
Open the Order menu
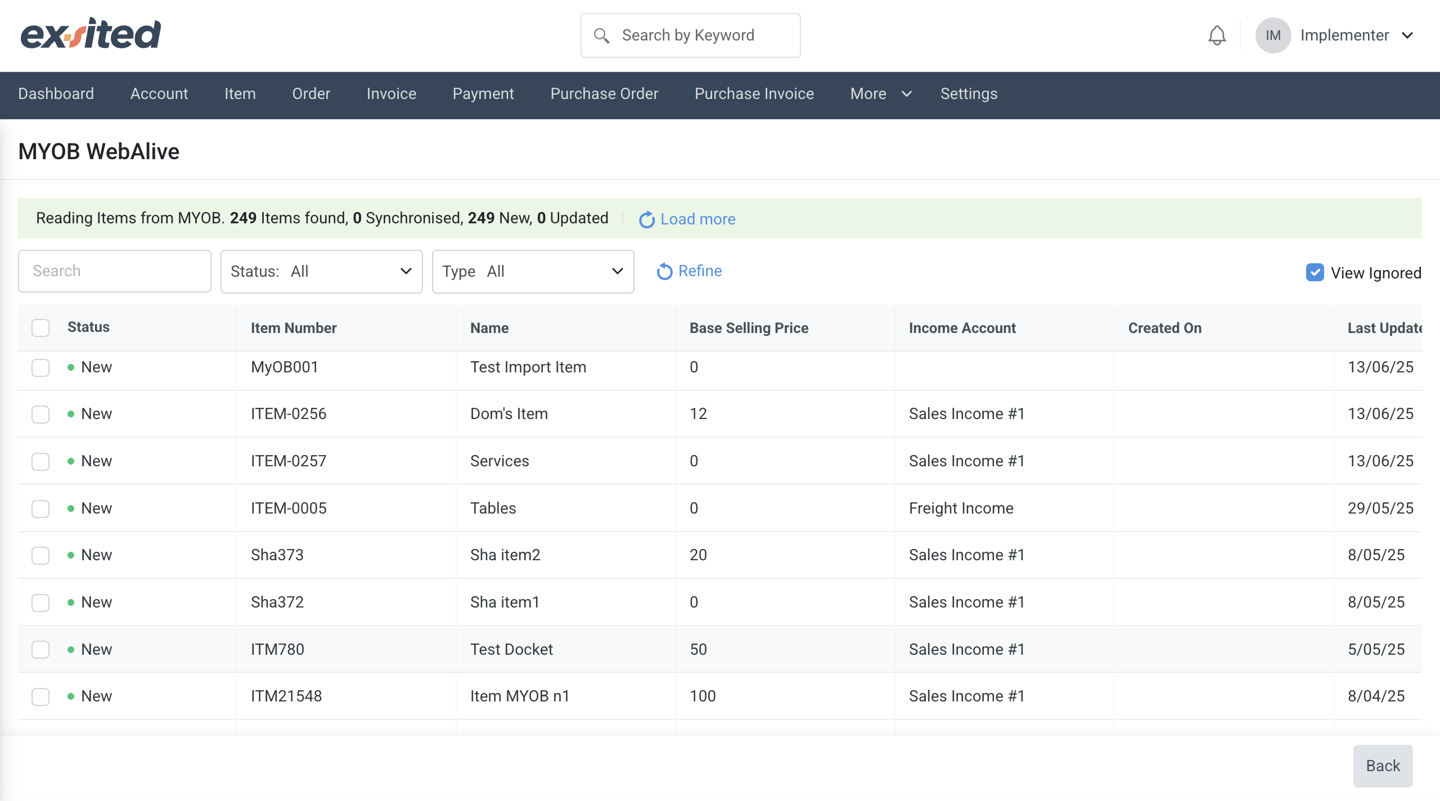pyautogui.click(x=311, y=94)
